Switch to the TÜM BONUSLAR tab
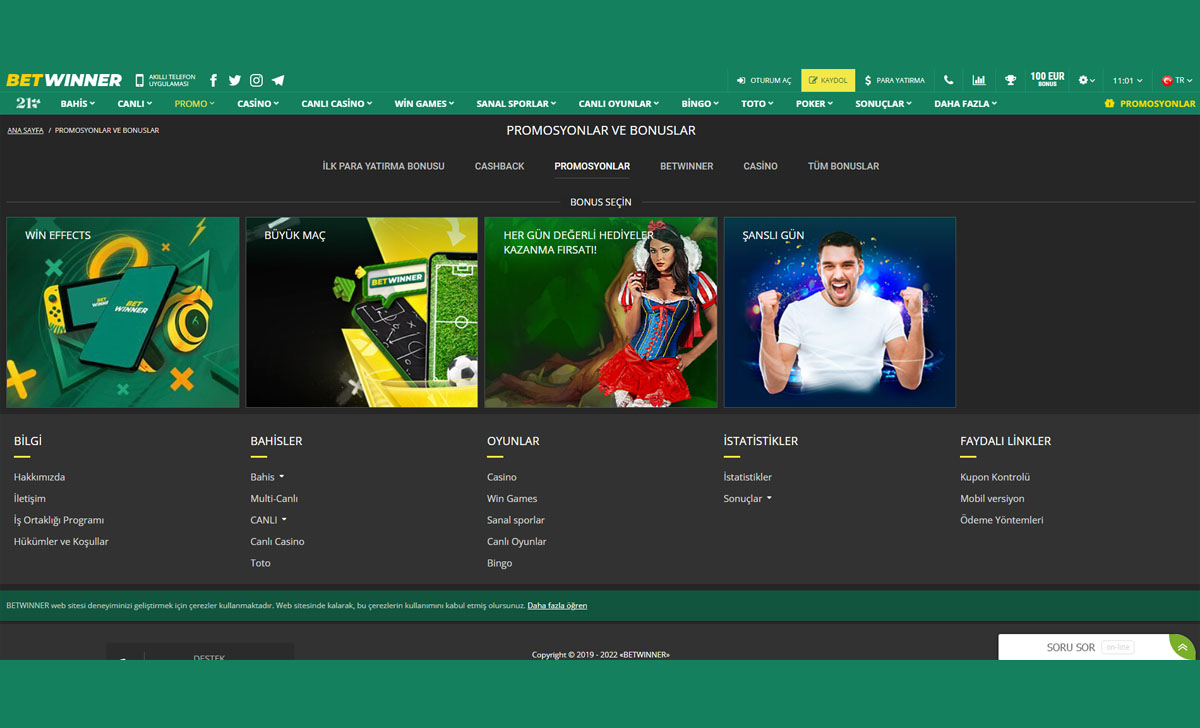Screen dimensions: 1200x728 [843, 166]
